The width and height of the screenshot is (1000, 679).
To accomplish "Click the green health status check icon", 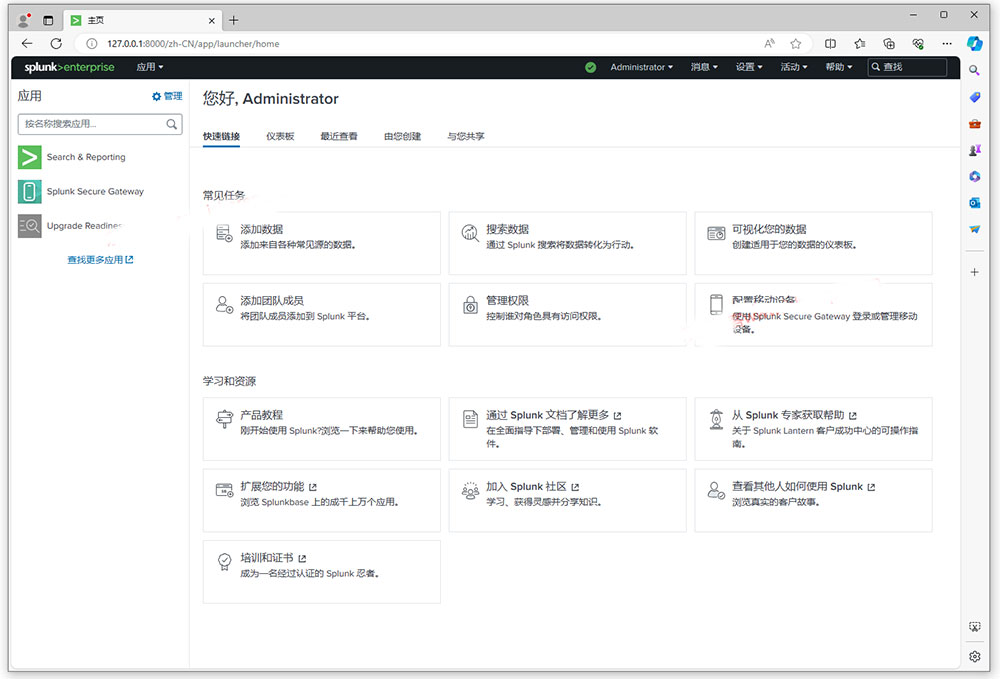I will pyautogui.click(x=591, y=67).
